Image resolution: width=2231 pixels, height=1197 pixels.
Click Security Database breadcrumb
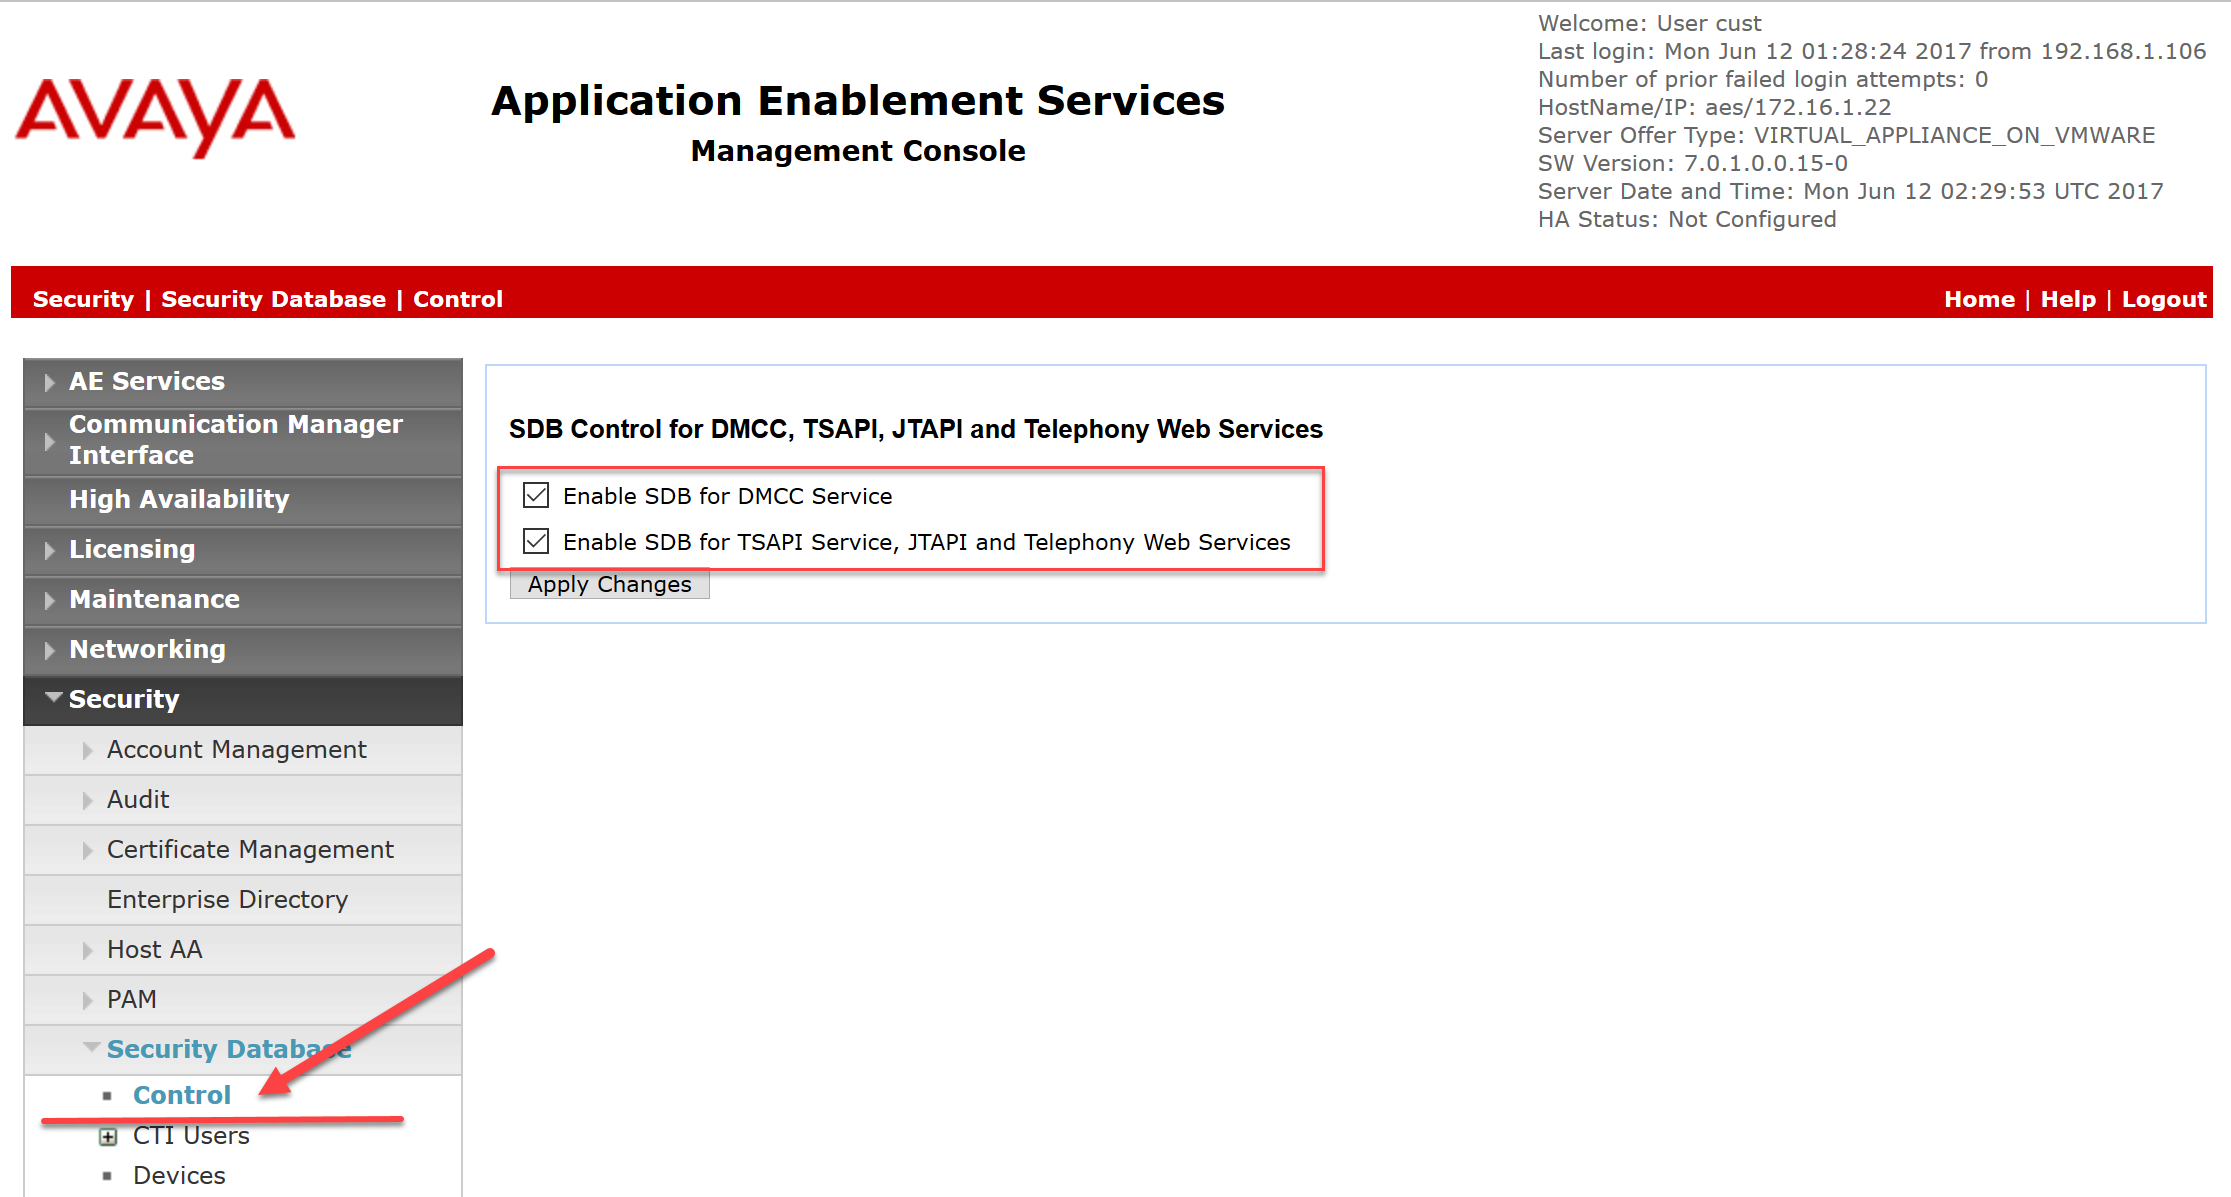pos(273,300)
